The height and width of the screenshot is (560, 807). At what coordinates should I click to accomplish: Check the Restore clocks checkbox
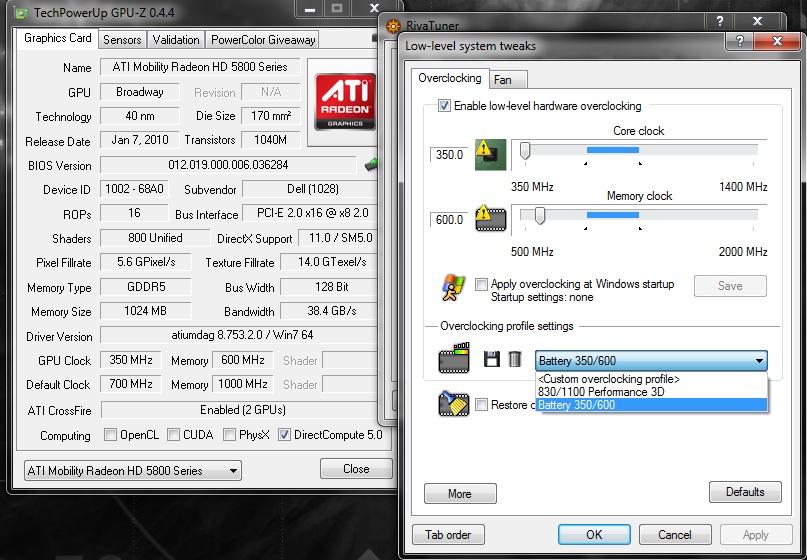[481, 405]
